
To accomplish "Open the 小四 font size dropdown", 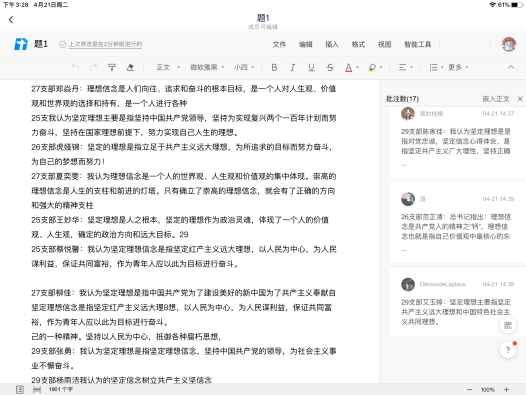I will click(244, 67).
